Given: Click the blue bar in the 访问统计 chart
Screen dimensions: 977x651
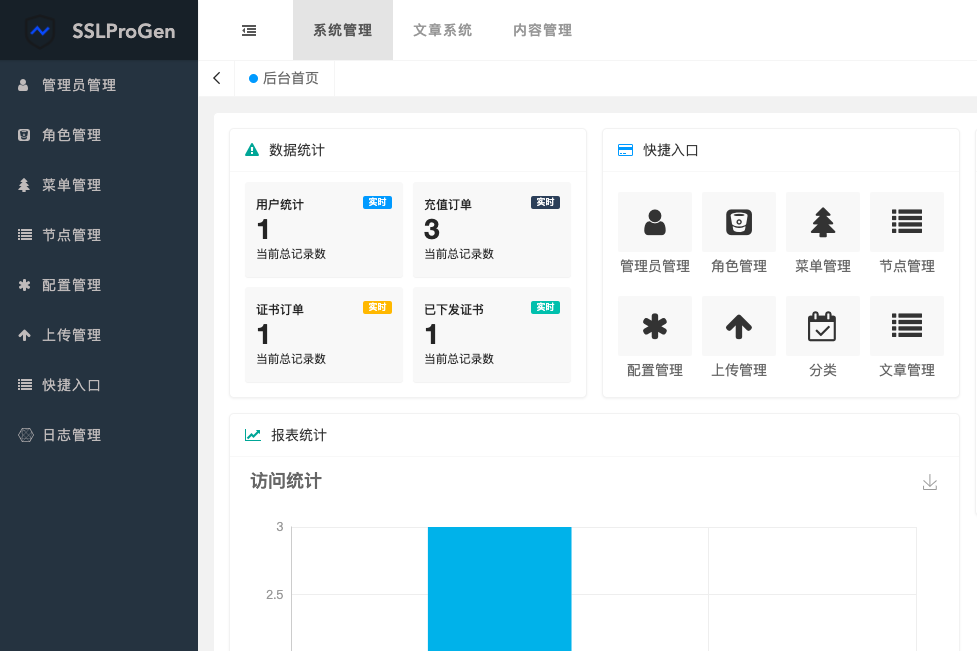Looking at the screenshot, I should 499,590.
